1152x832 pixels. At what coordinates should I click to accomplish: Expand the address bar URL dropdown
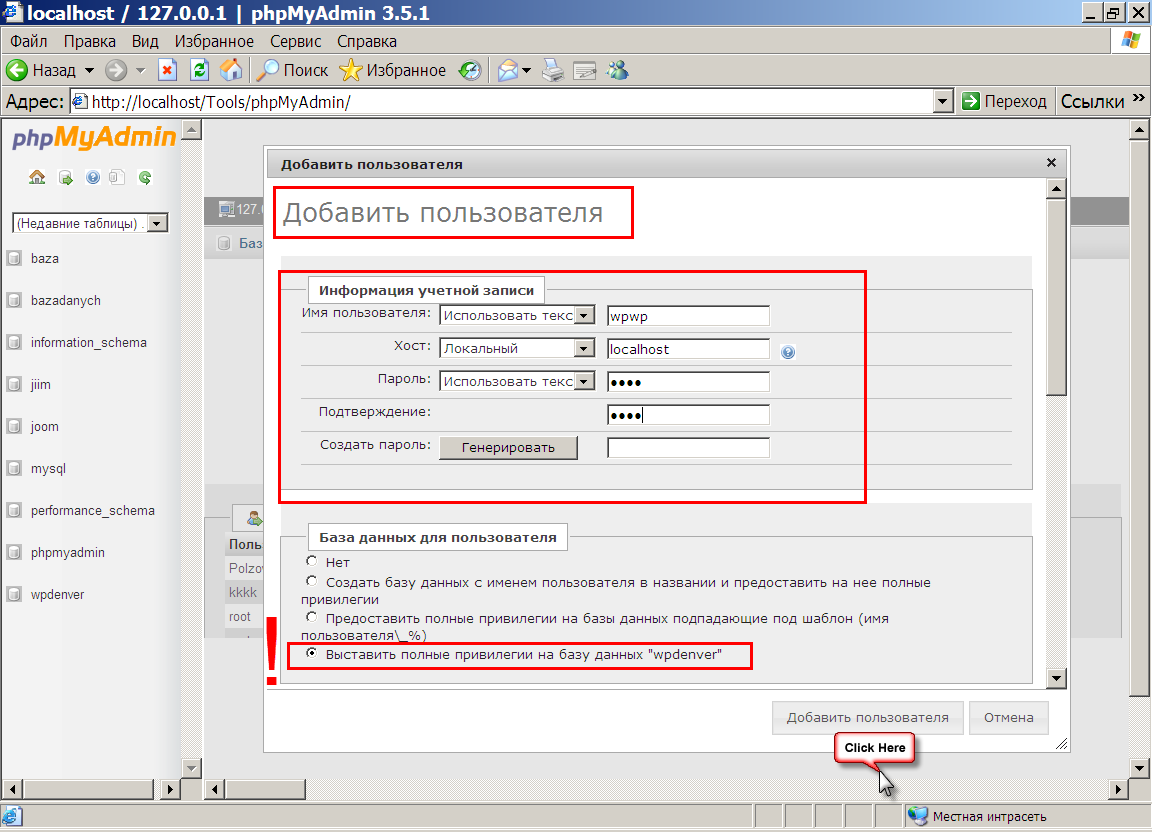[x=943, y=101]
